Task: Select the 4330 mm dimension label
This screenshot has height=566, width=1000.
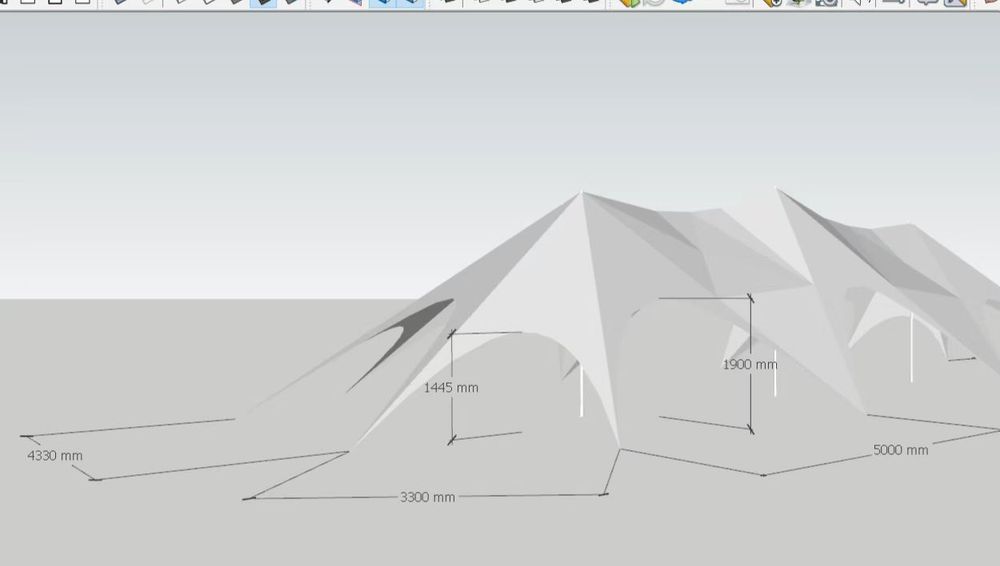Action: tap(55, 456)
